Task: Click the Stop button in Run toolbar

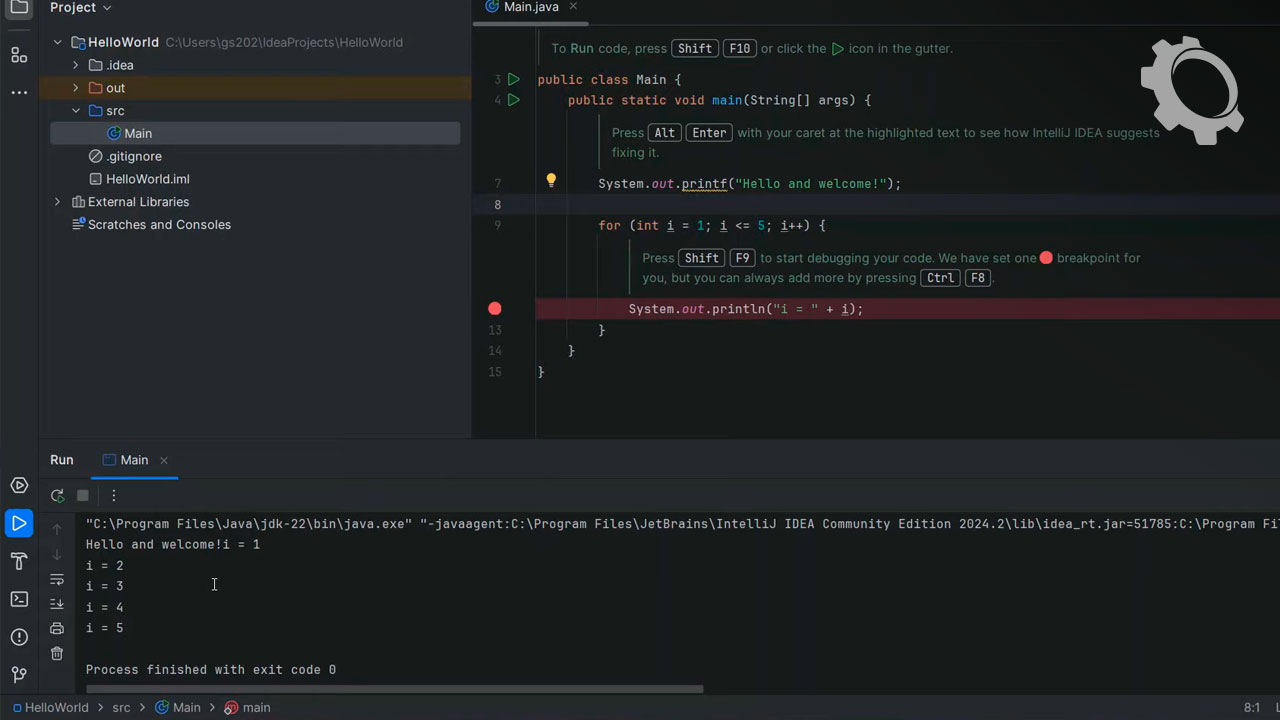Action: [83, 495]
